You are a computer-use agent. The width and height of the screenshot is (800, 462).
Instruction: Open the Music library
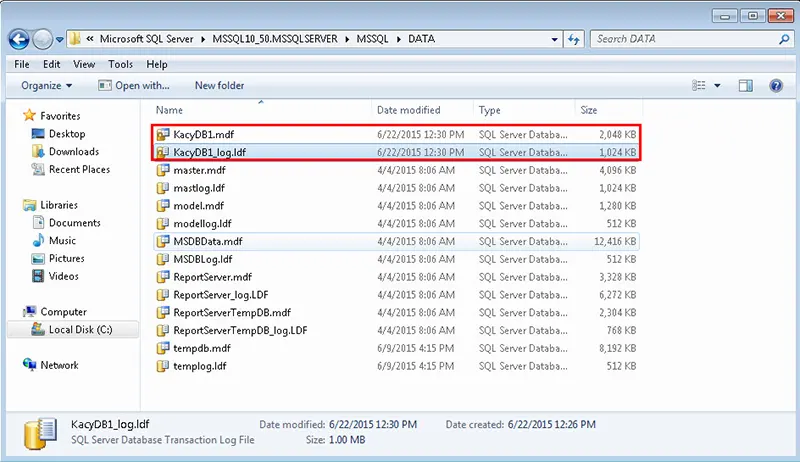tap(62, 241)
